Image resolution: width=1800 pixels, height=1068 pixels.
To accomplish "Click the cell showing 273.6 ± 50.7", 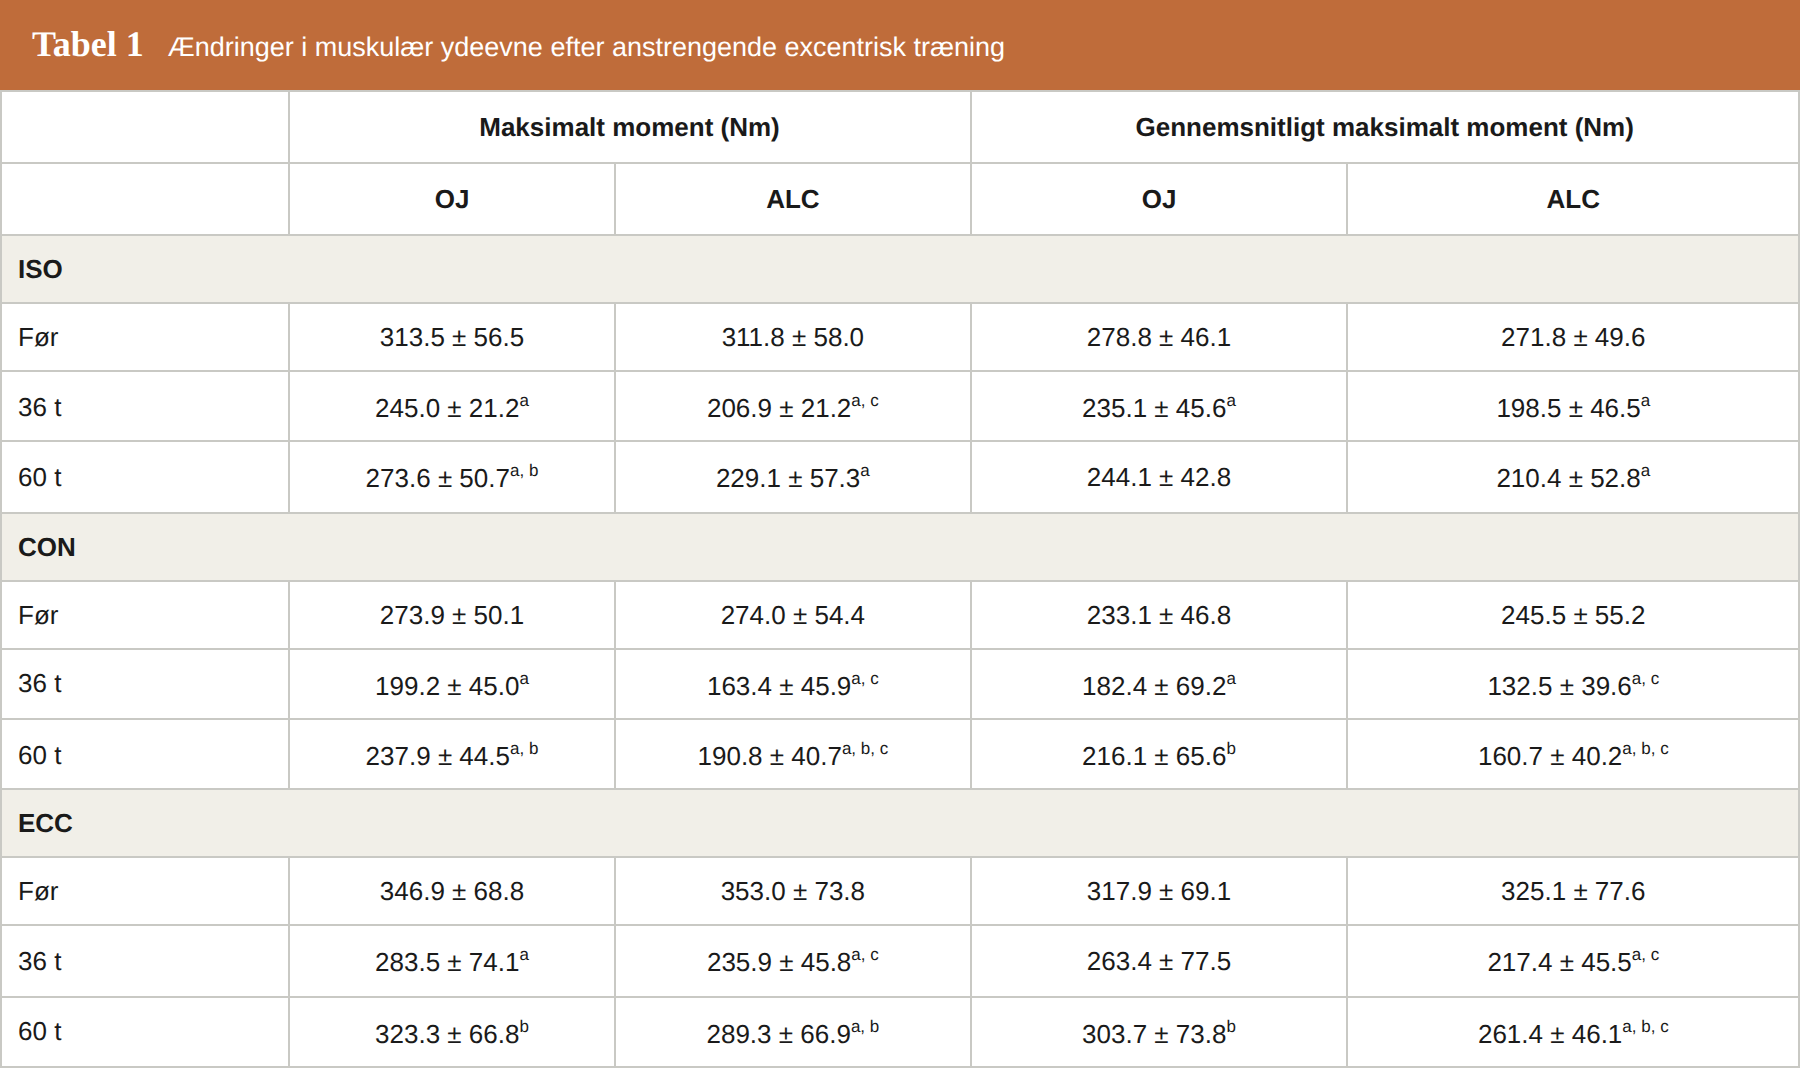I will click(452, 477).
